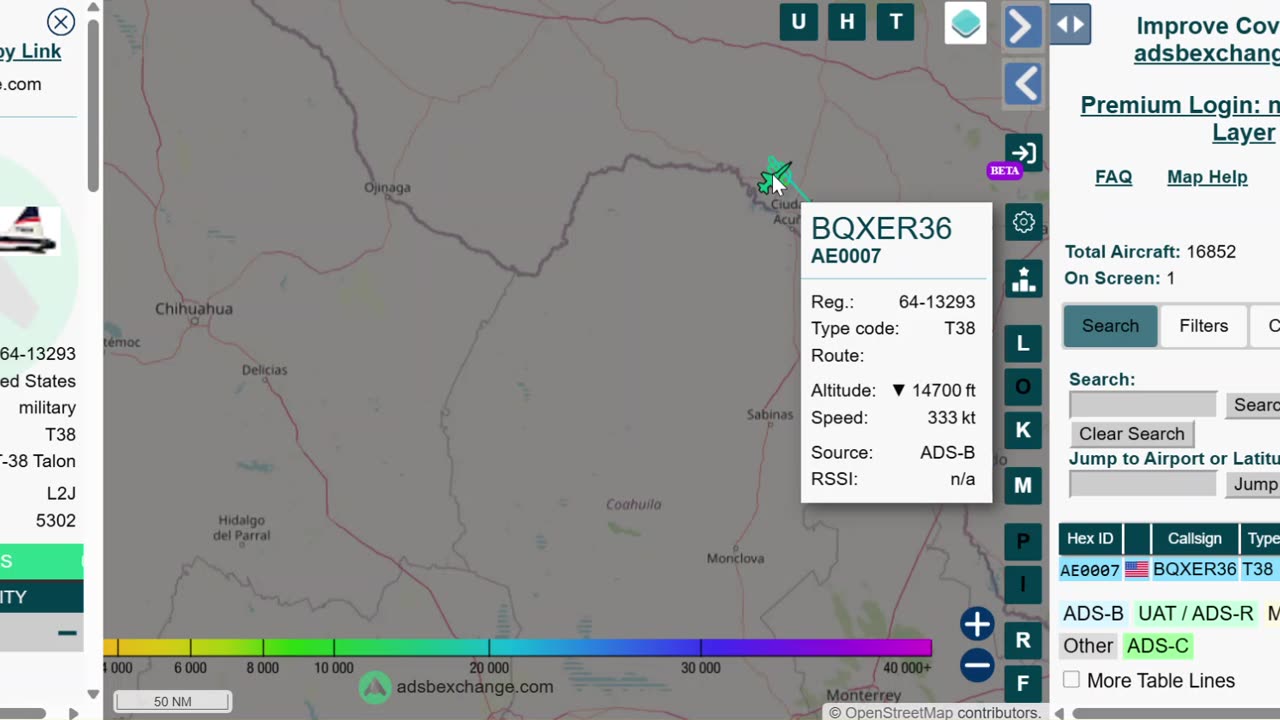Screen dimensions: 1280x720
Task: Open map settings gear icon
Action: [x=1023, y=222]
